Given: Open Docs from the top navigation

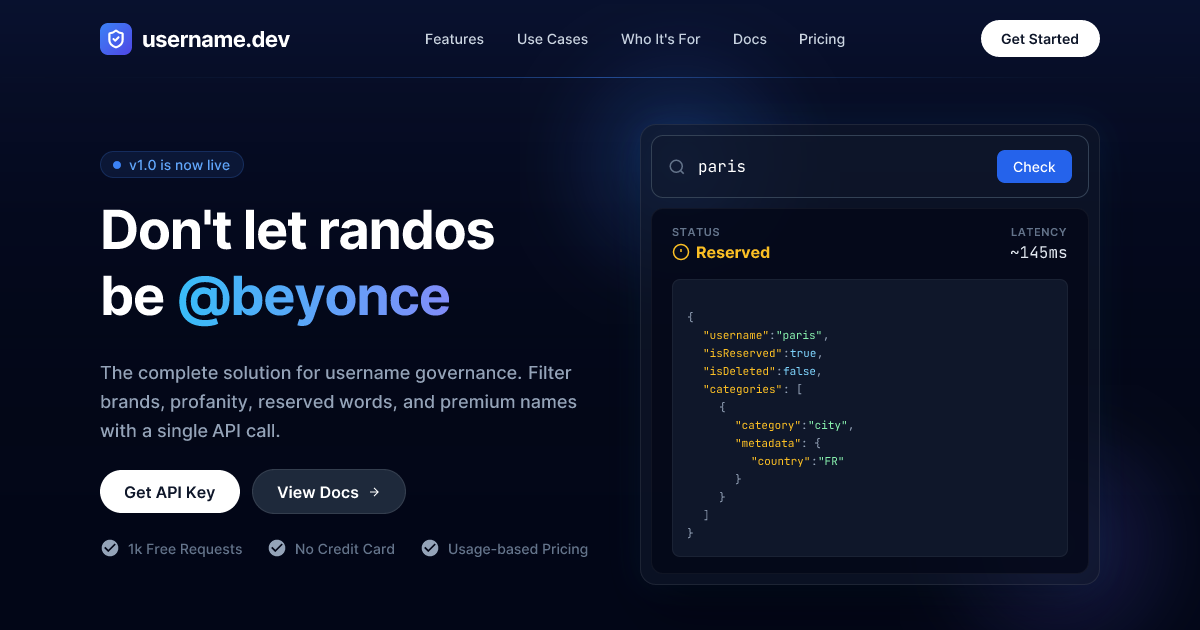Looking at the screenshot, I should click(750, 39).
